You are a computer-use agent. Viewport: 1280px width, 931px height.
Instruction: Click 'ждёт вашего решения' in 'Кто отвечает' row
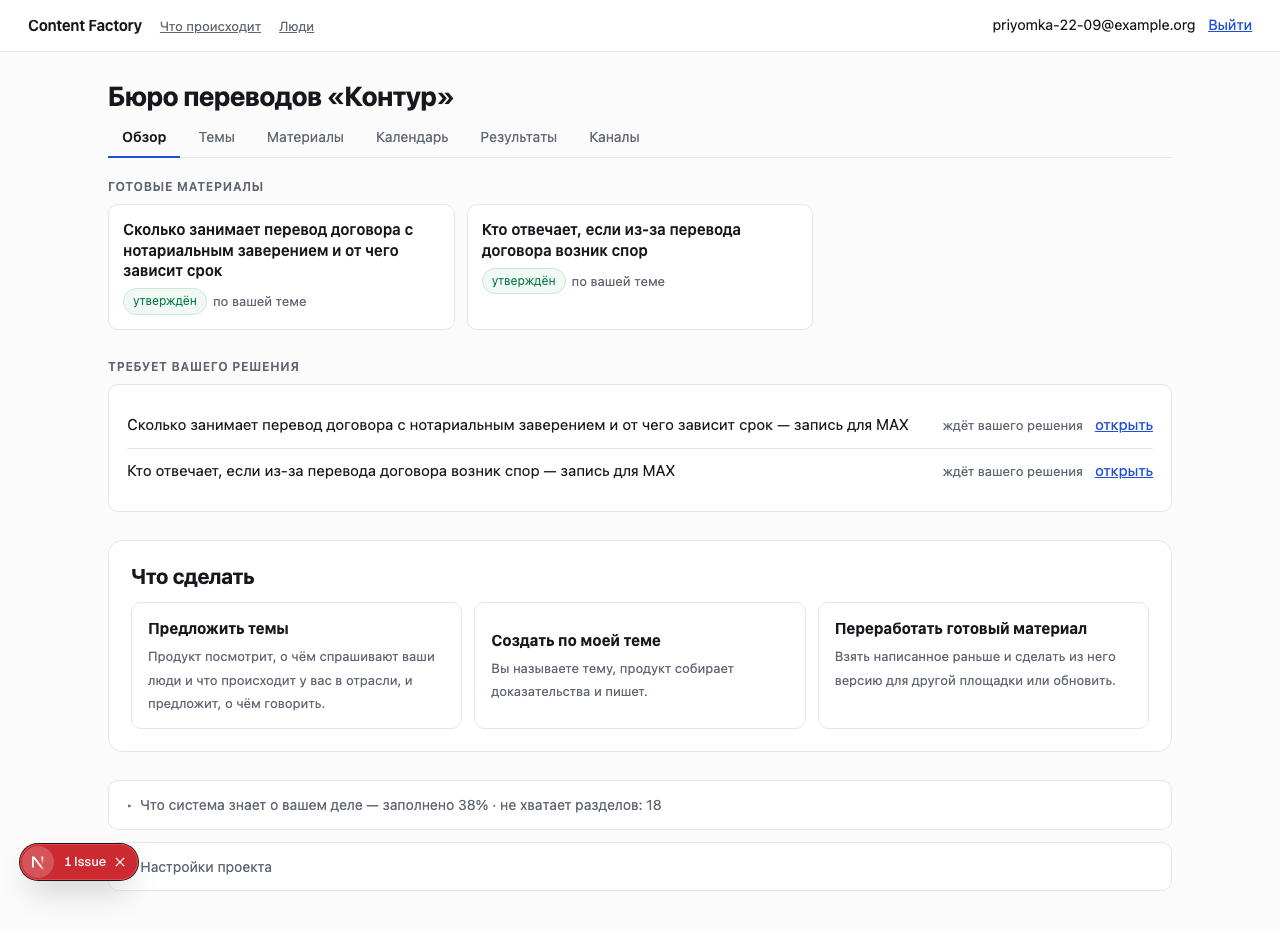(1012, 472)
